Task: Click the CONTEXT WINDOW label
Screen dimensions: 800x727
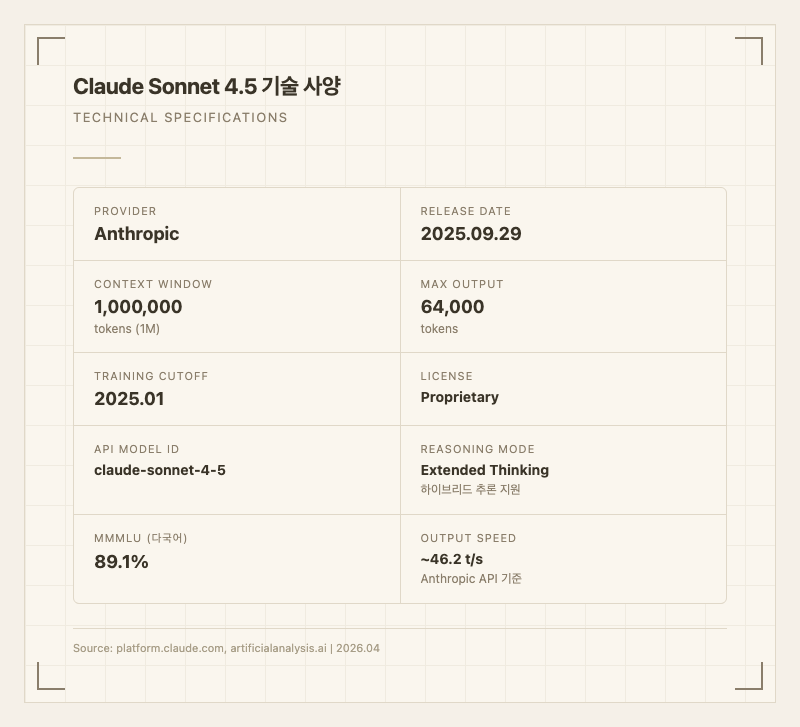Action: pyautogui.click(x=153, y=284)
